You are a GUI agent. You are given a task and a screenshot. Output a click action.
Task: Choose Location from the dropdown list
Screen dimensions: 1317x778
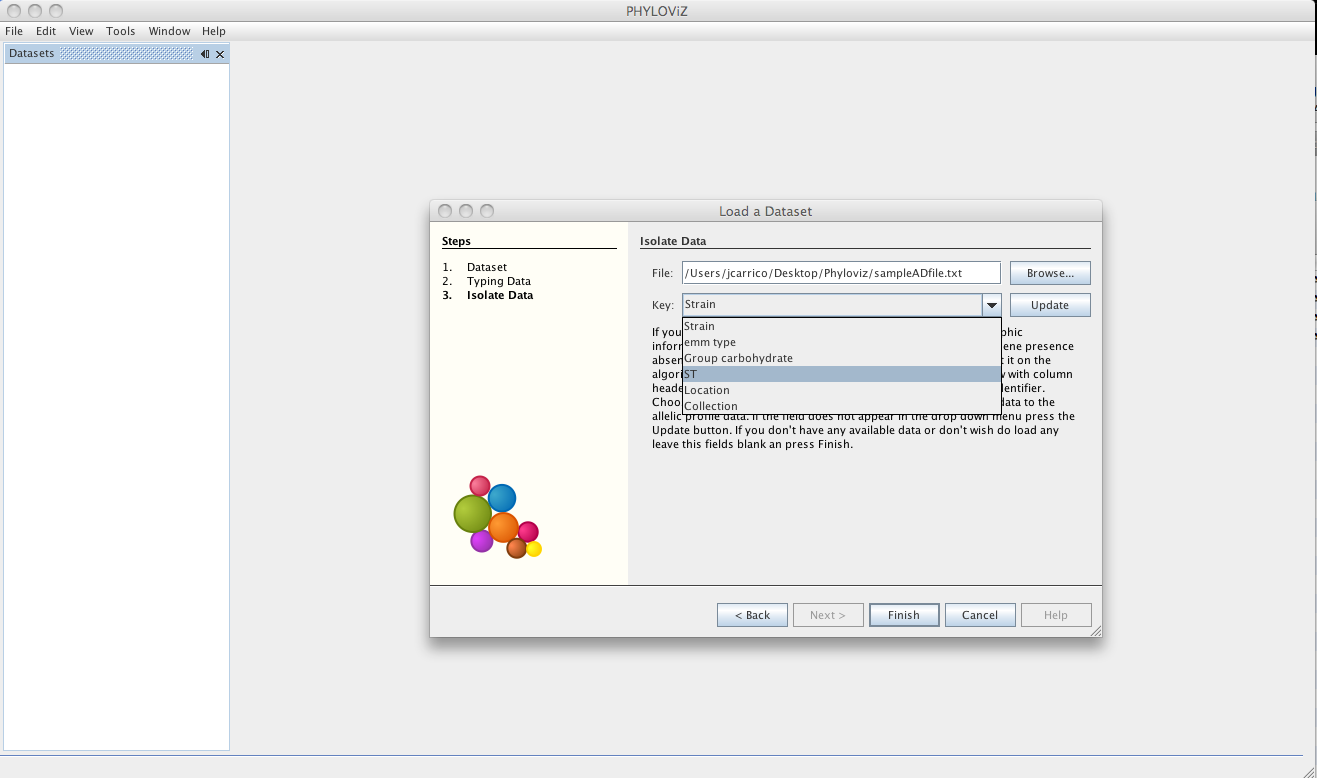pyautogui.click(x=841, y=390)
